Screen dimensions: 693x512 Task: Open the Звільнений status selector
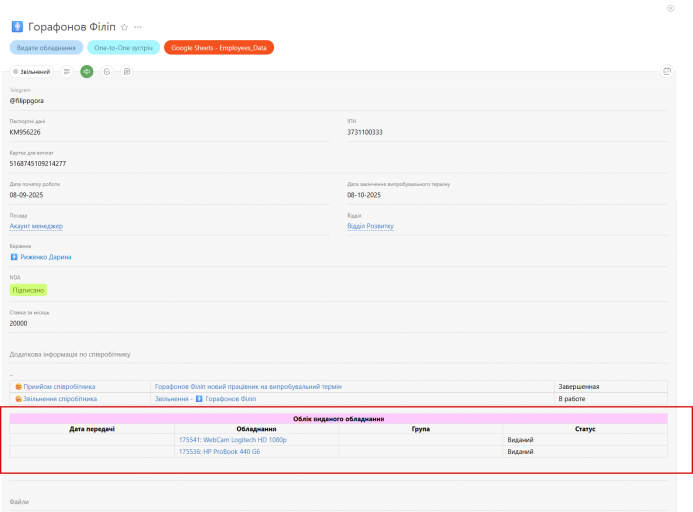click(32, 72)
